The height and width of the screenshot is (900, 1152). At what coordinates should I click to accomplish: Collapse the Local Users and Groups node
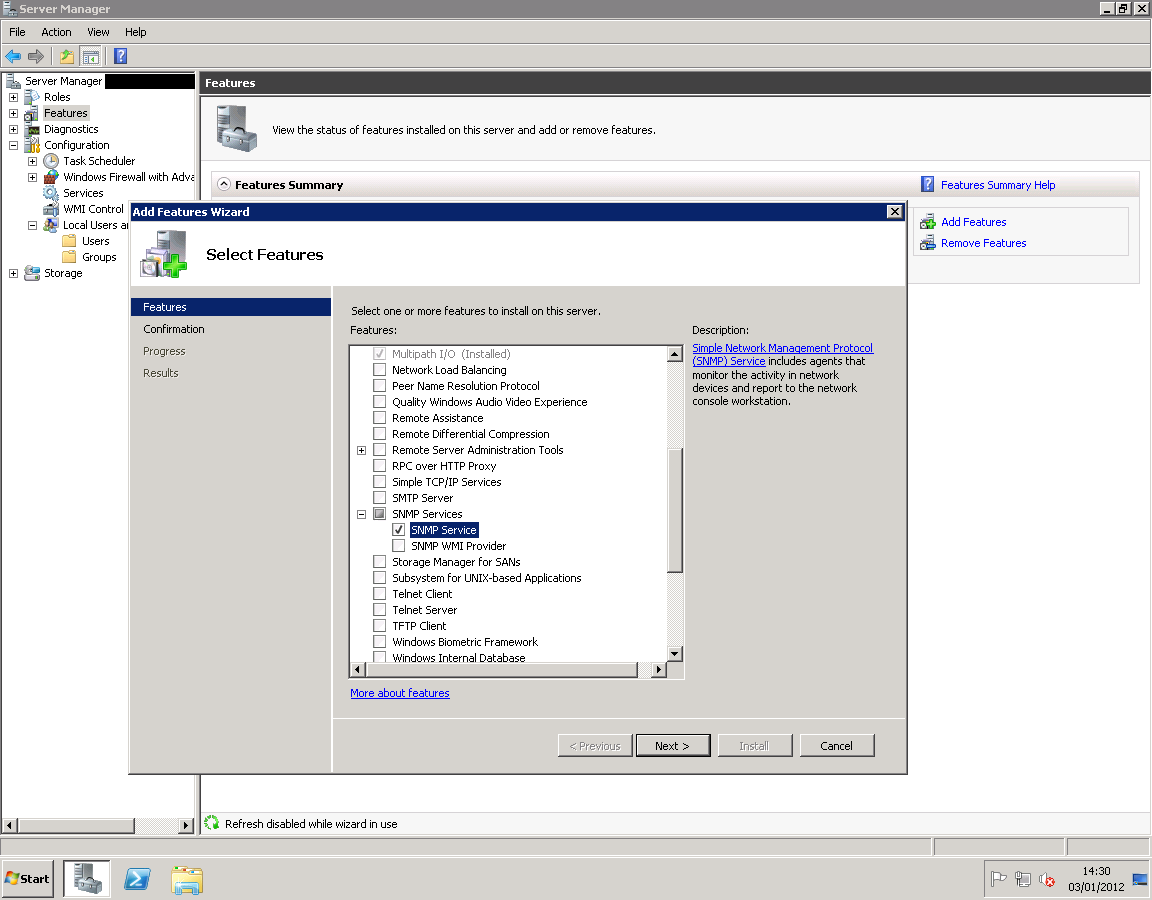coord(32,226)
